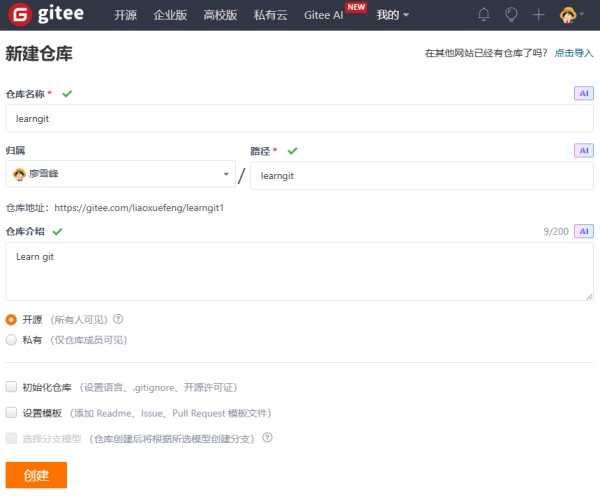The image size is (600, 496).
Task: Open the notifications bell icon
Action: (x=484, y=15)
